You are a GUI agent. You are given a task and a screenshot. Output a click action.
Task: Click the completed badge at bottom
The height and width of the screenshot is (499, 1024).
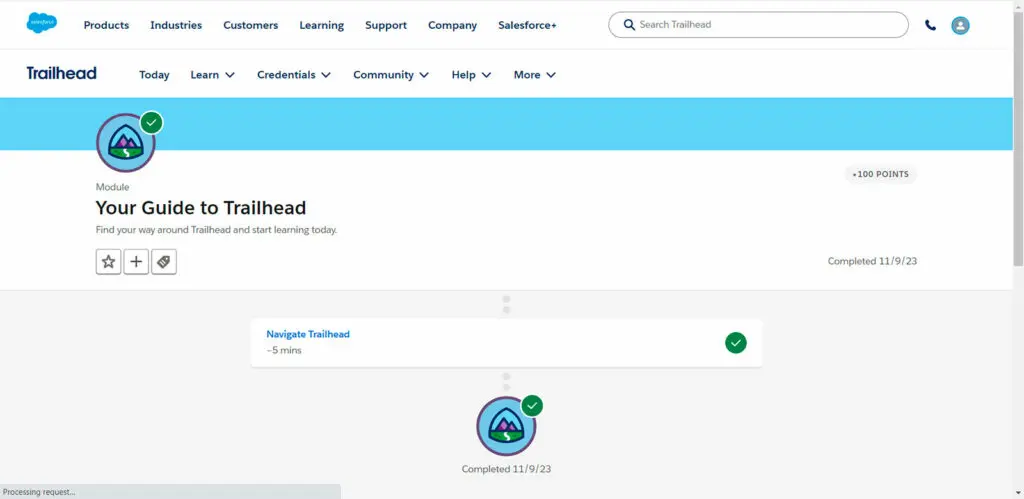[x=506, y=426]
